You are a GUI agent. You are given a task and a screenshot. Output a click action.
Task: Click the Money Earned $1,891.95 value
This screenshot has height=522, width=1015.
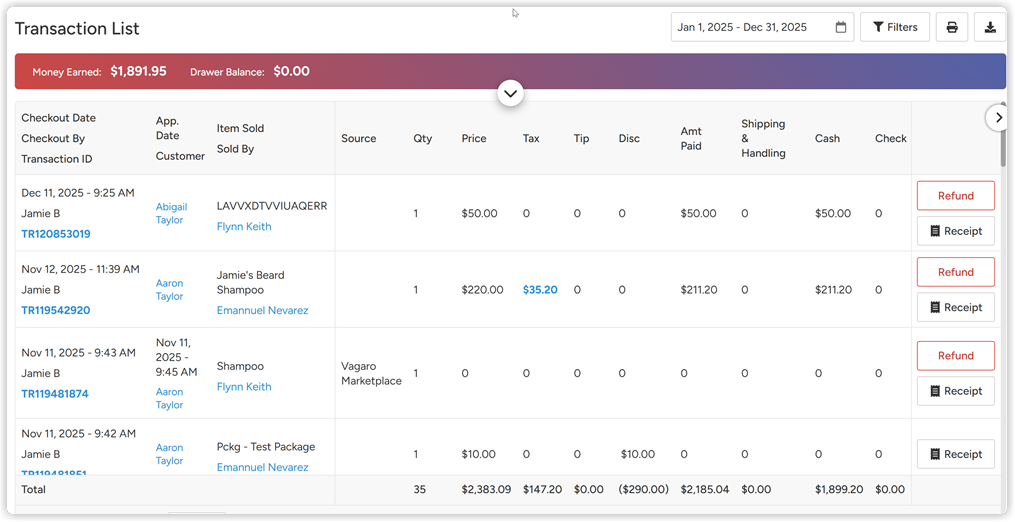coord(138,71)
